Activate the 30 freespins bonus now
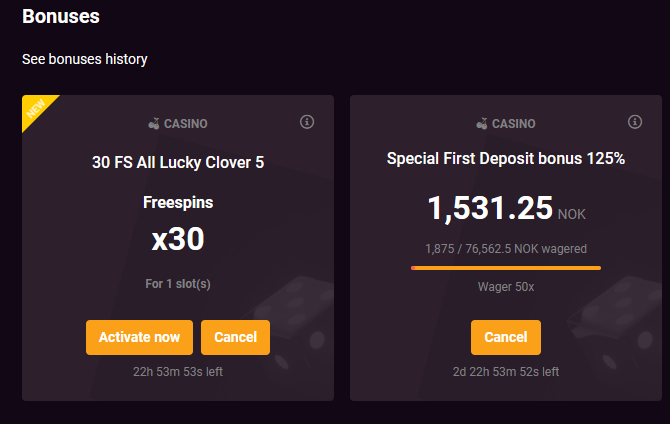The image size is (670, 424). coord(139,337)
